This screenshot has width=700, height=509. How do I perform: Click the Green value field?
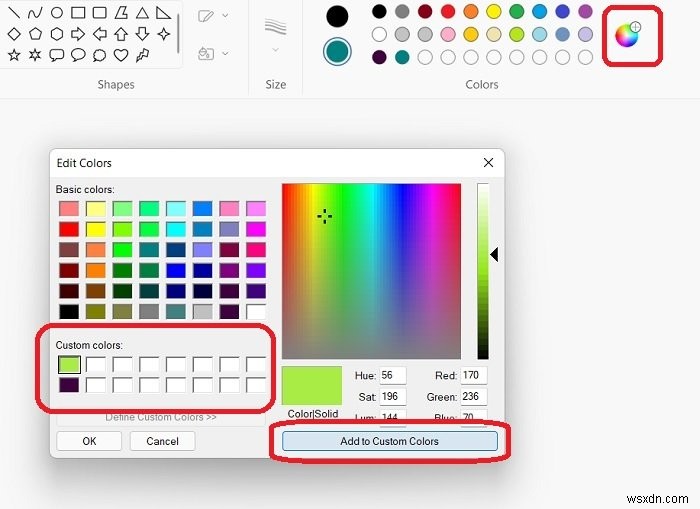click(x=474, y=396)
